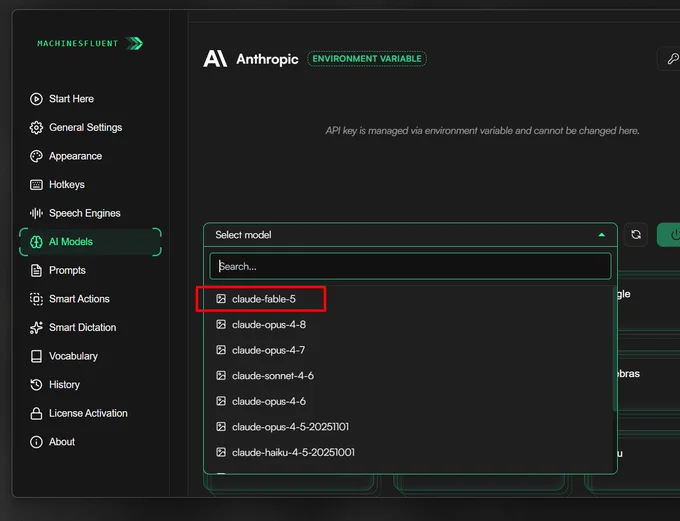
Task: Go to Vocabulary section
Action: [90, 356]
